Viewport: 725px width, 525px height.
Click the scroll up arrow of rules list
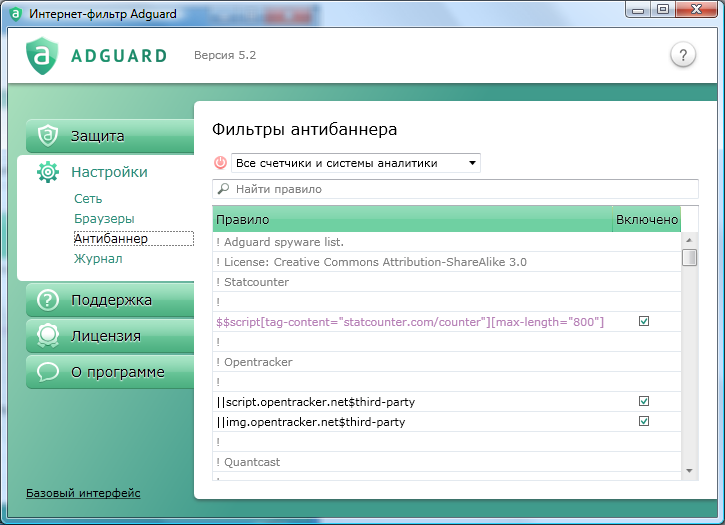[x=689, y=240]
